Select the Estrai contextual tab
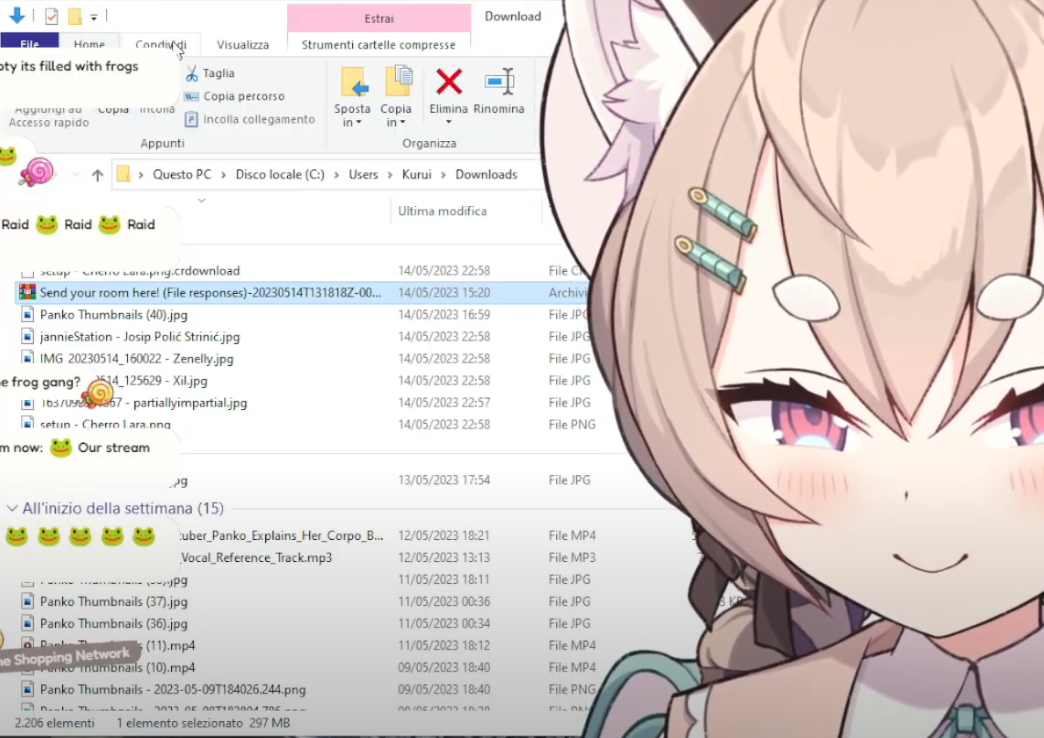The image size is (1044, 738). pos(379,19)
